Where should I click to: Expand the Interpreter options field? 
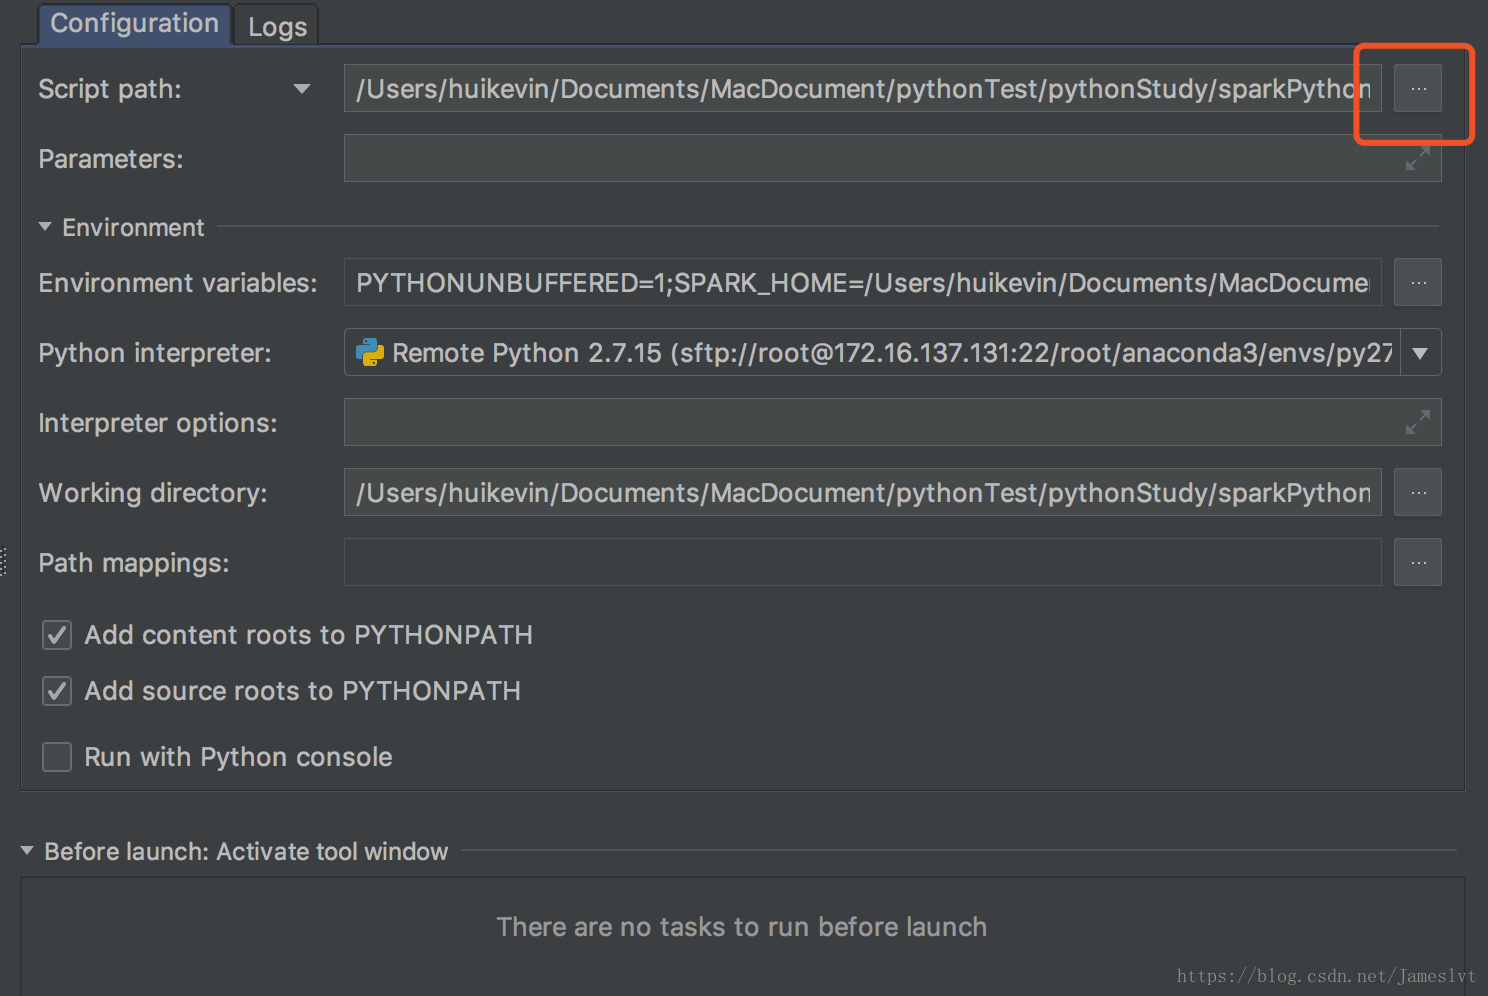(x=1418, y=422)
